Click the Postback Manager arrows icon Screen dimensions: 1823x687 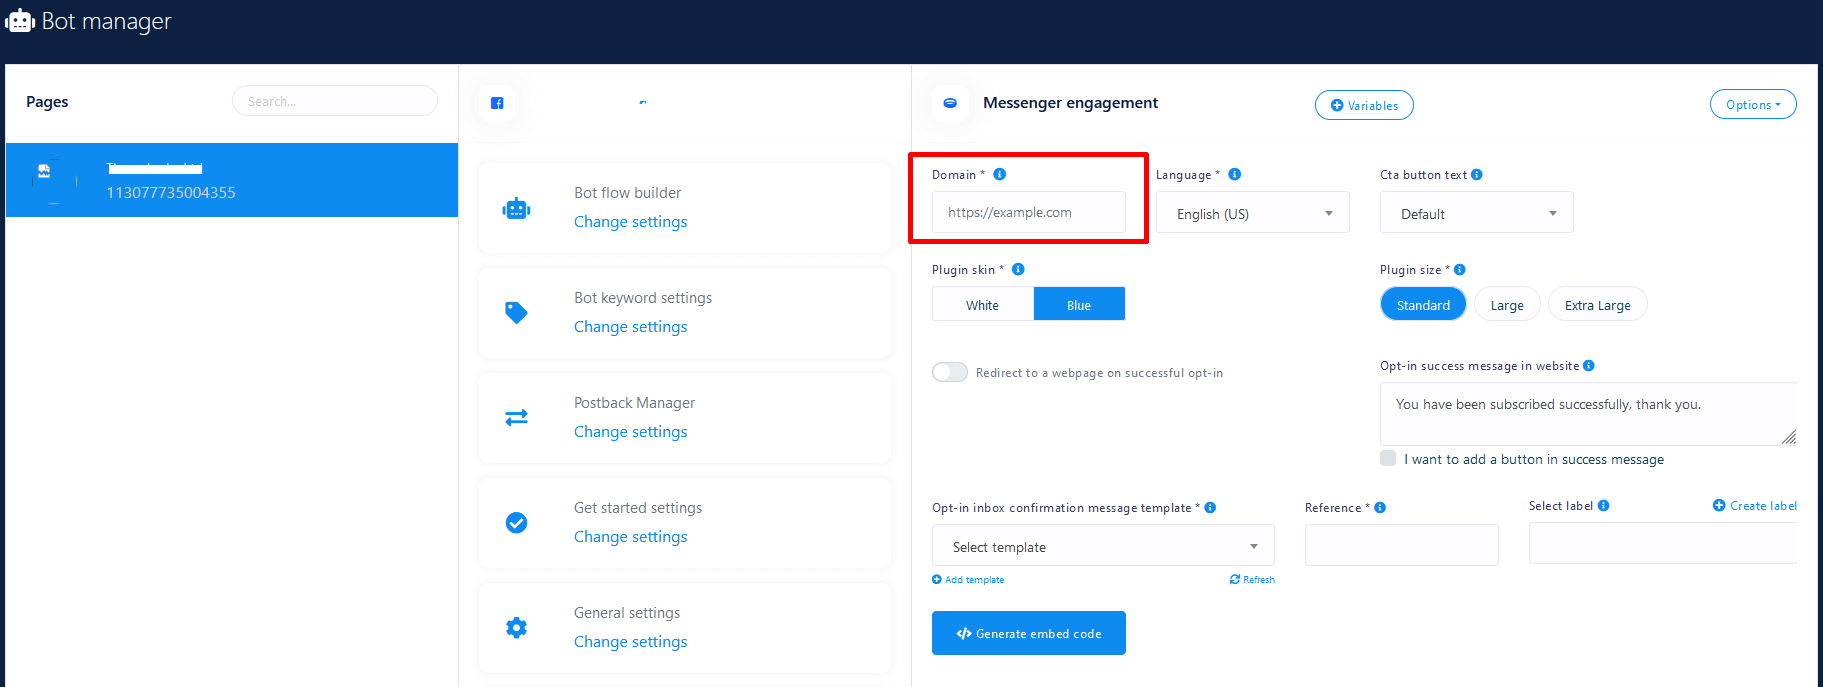click(x=516, y=418)
